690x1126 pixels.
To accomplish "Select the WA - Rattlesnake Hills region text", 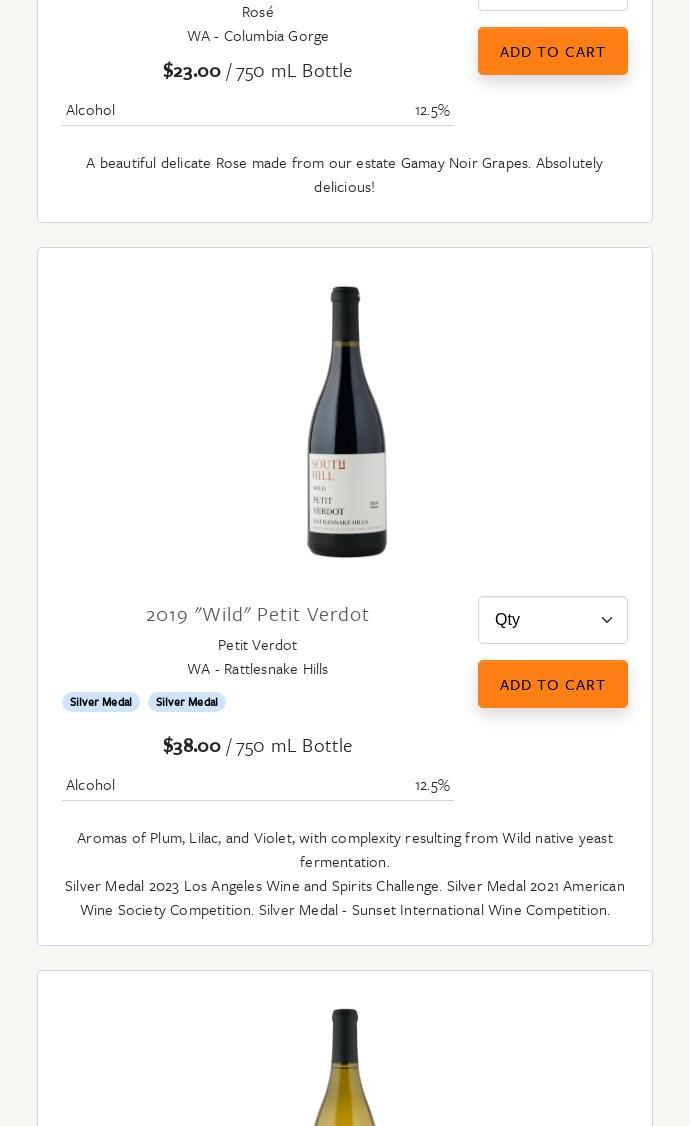I will tap(257, 669).
